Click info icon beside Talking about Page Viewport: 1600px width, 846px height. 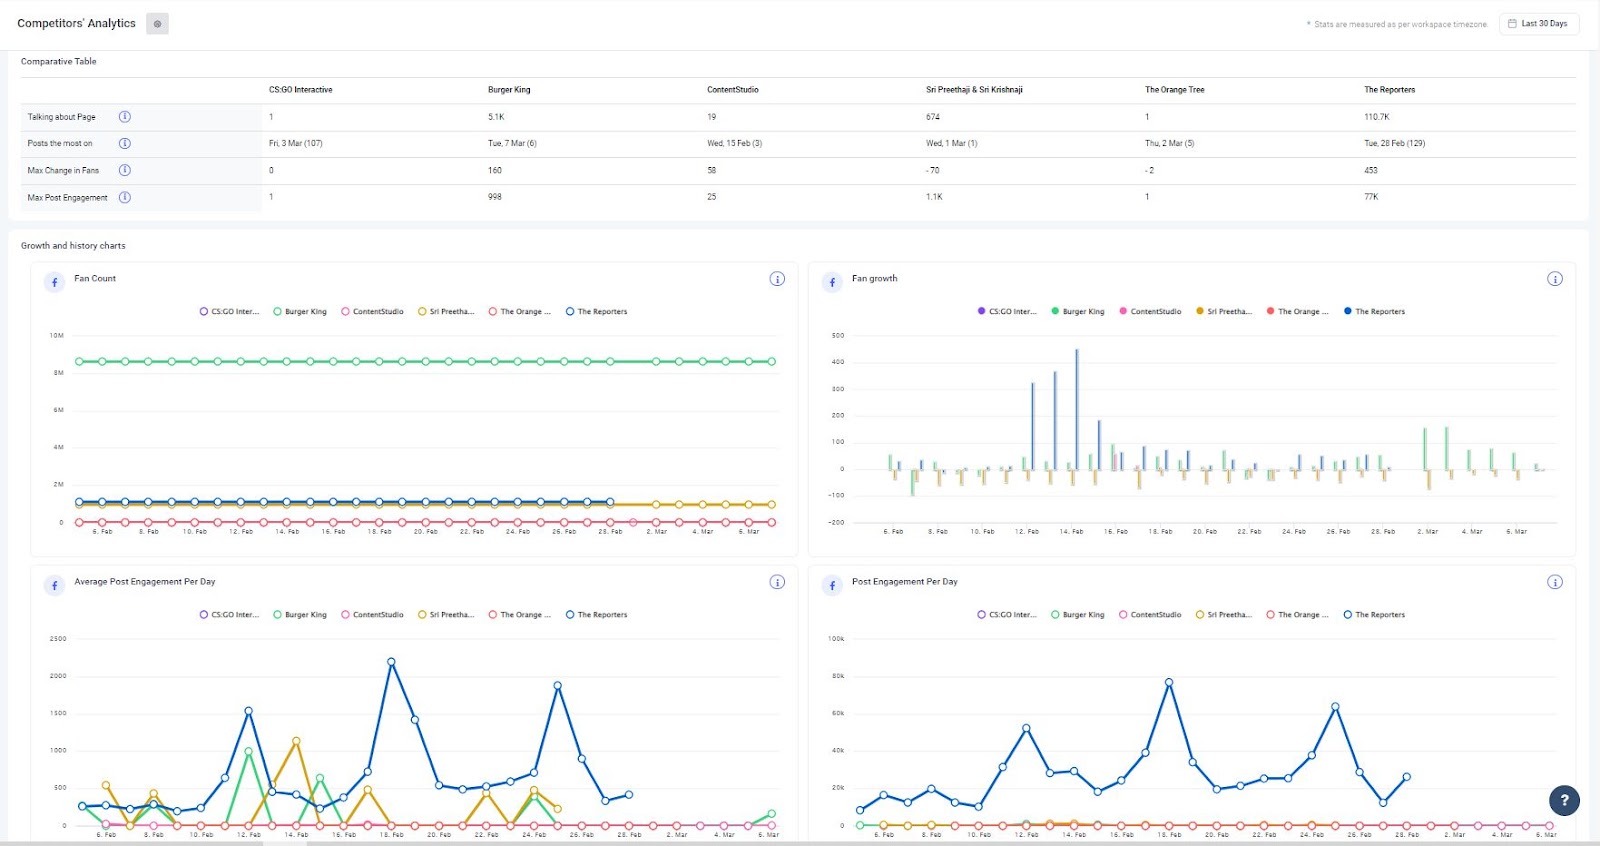(x=125, y=117)
